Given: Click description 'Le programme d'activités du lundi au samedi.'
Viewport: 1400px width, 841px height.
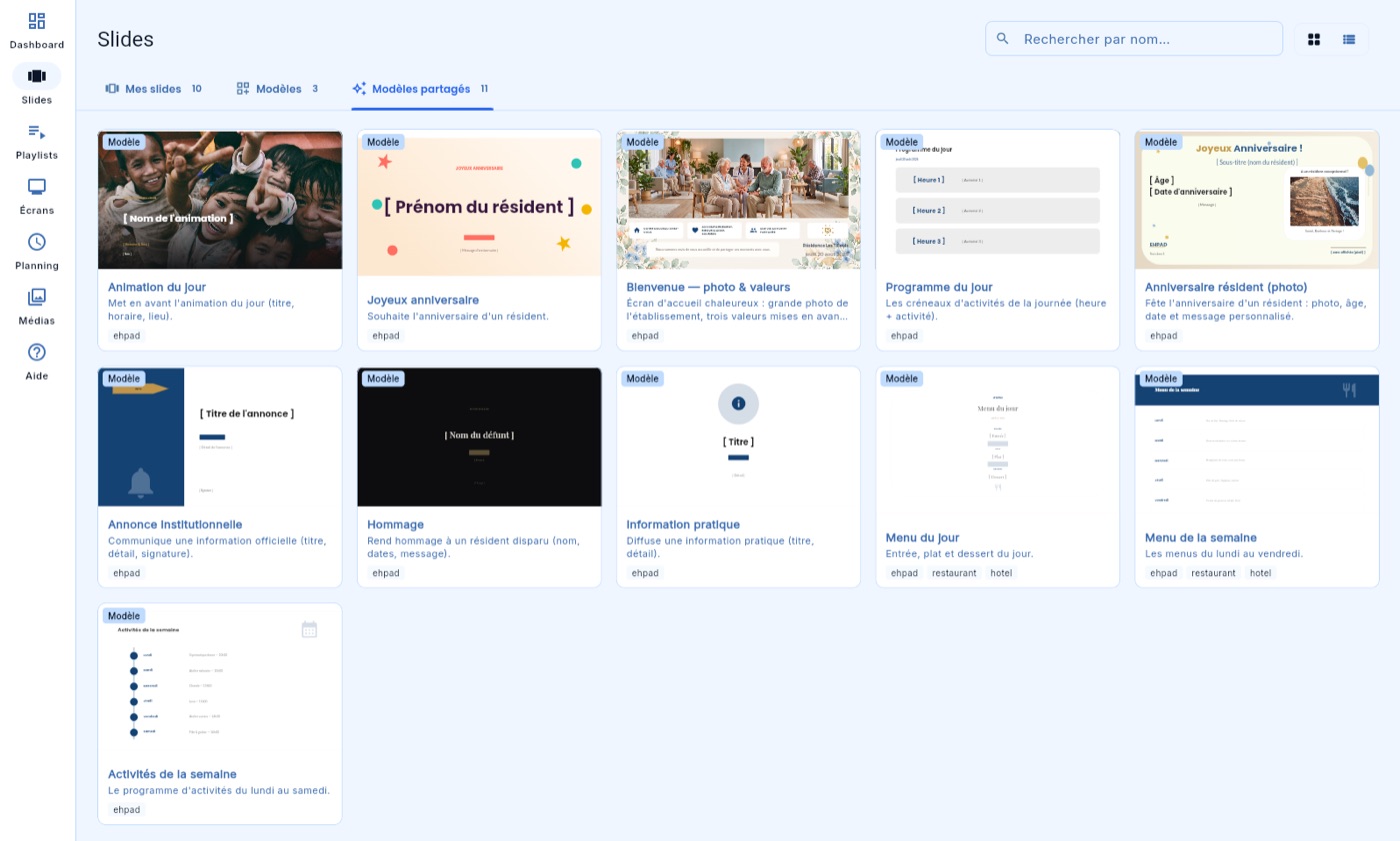Looking at the screenshot, I should (x=219, y=790).
